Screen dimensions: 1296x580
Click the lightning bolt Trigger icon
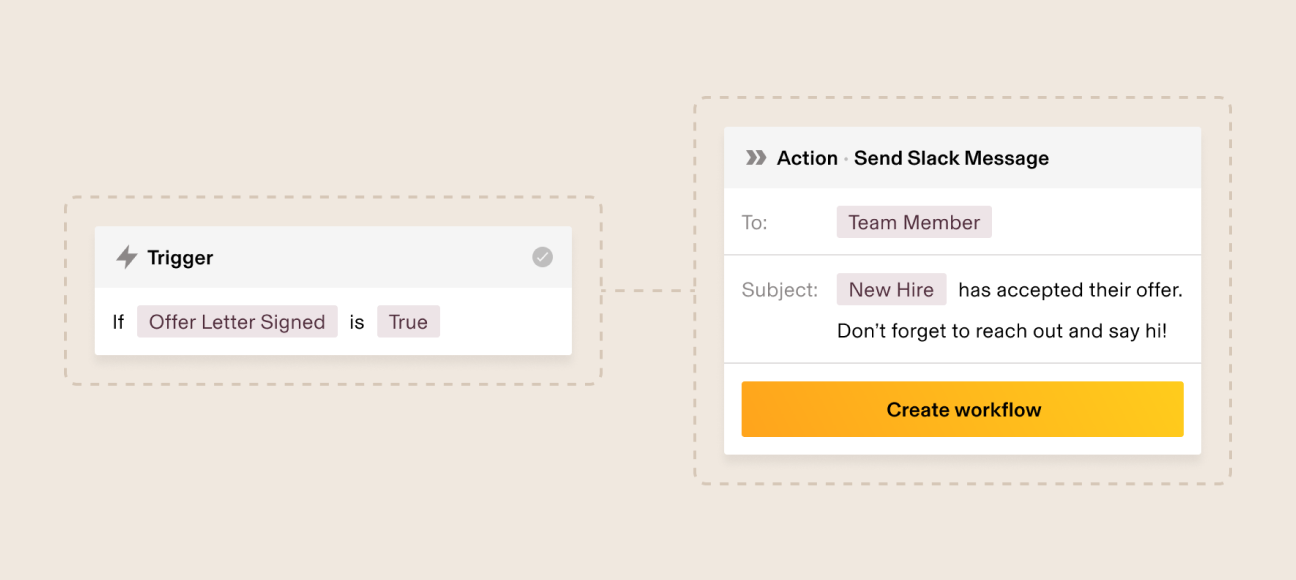[126, 258]
